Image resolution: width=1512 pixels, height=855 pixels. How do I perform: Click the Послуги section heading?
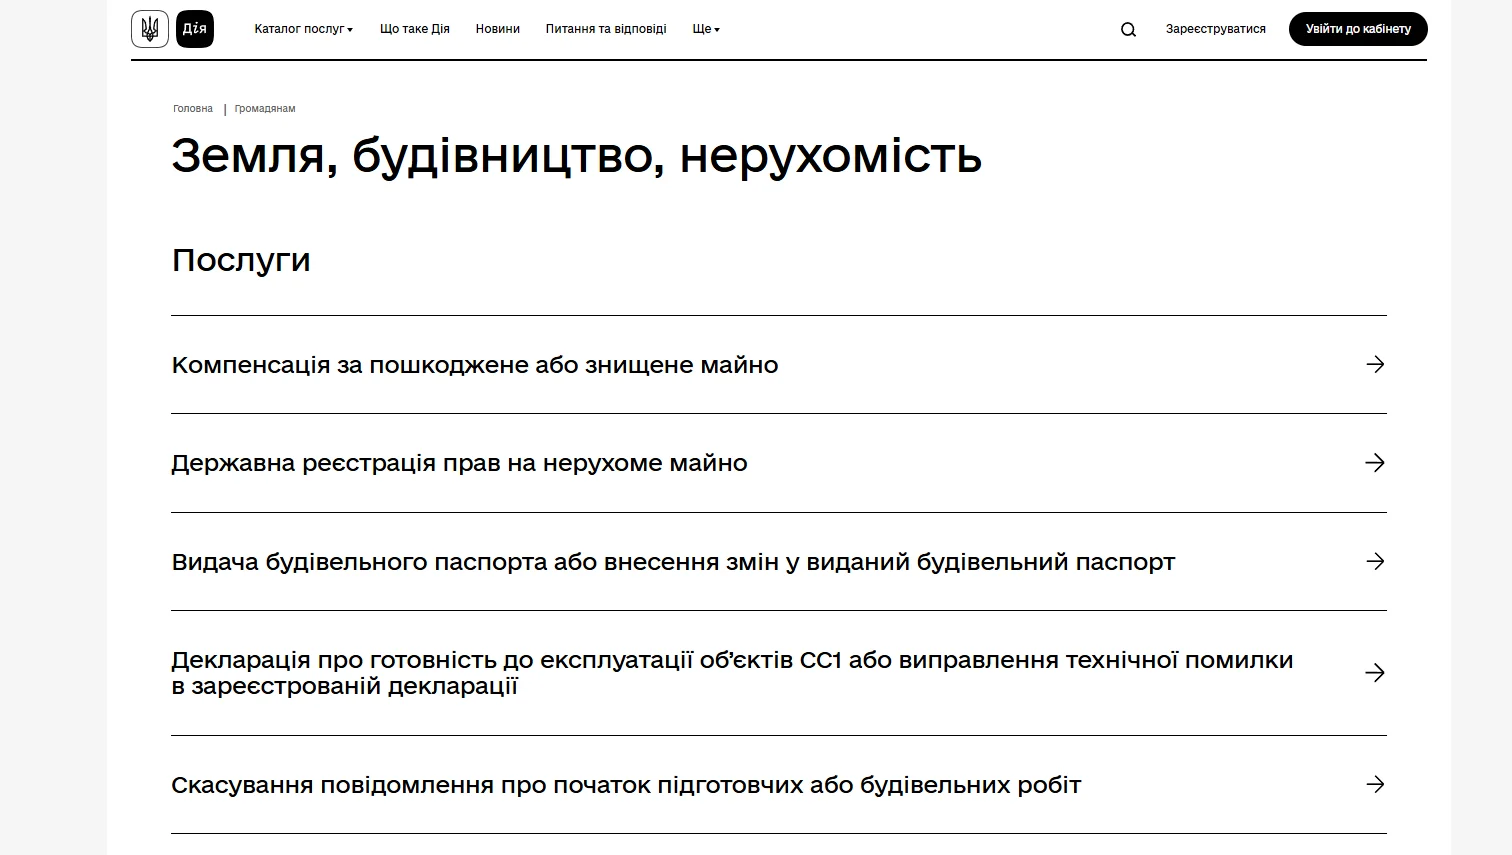(x=241, y=260)
